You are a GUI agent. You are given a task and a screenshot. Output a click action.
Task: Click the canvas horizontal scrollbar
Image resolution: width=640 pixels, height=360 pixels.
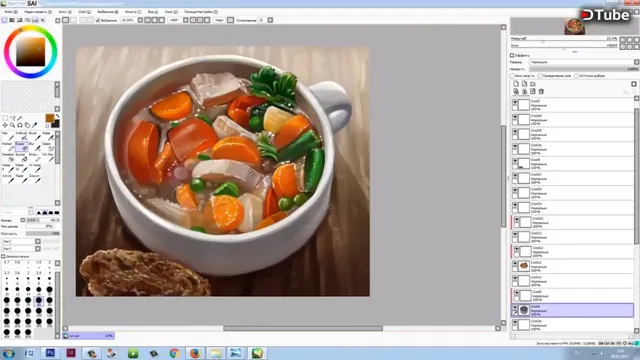click(x=303, y=328)
